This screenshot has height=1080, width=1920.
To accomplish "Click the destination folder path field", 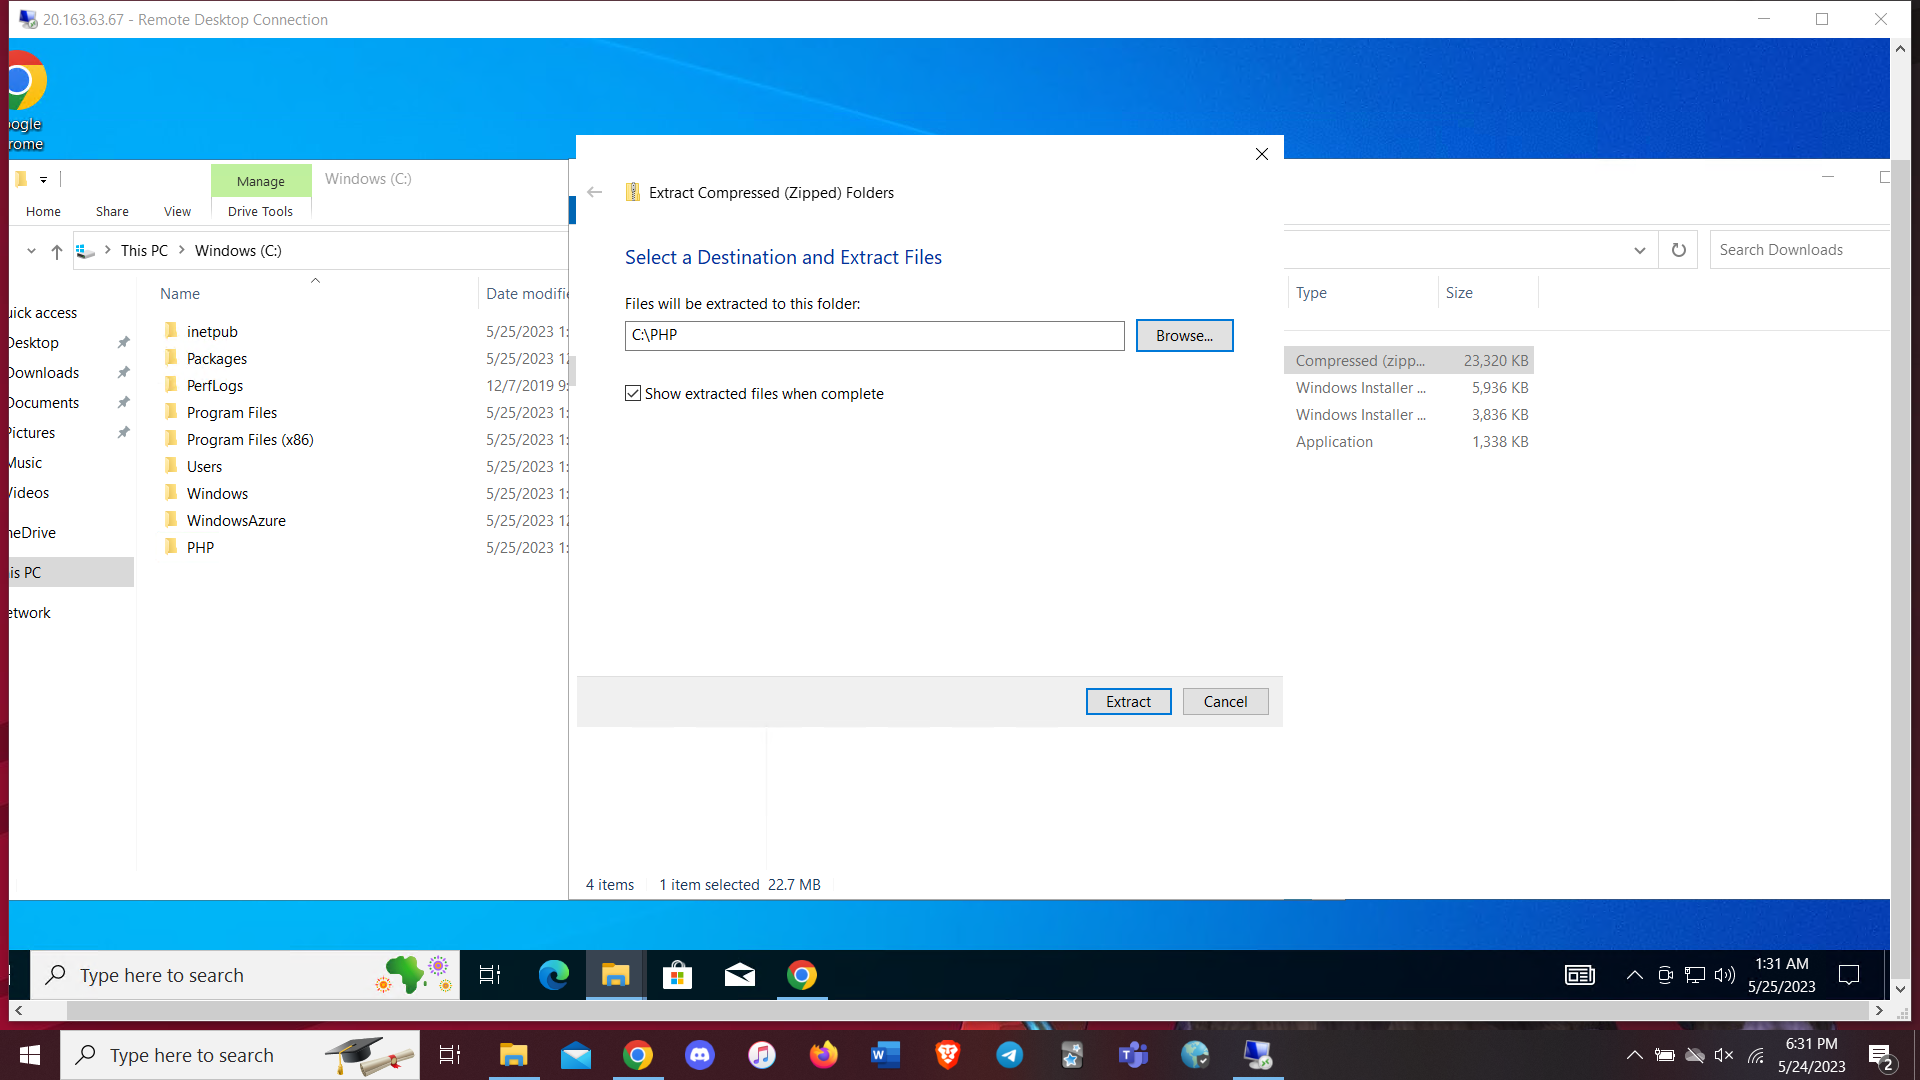I will (x=874, y=336).
